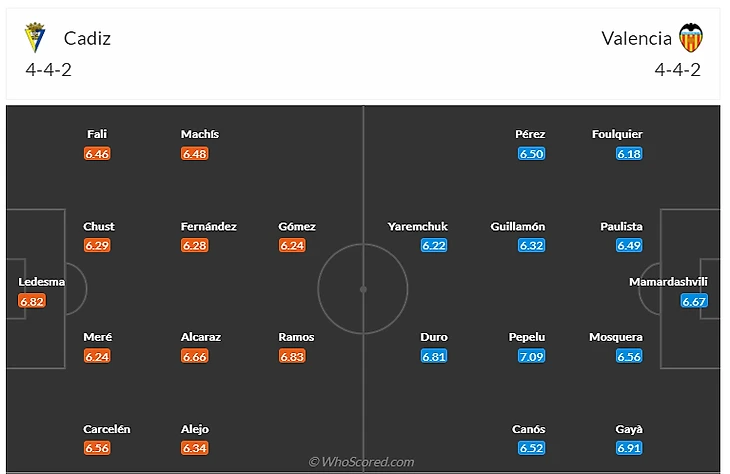Select player Machís on the pitch
Screen dimensions: 730x474
click(200, 134)
